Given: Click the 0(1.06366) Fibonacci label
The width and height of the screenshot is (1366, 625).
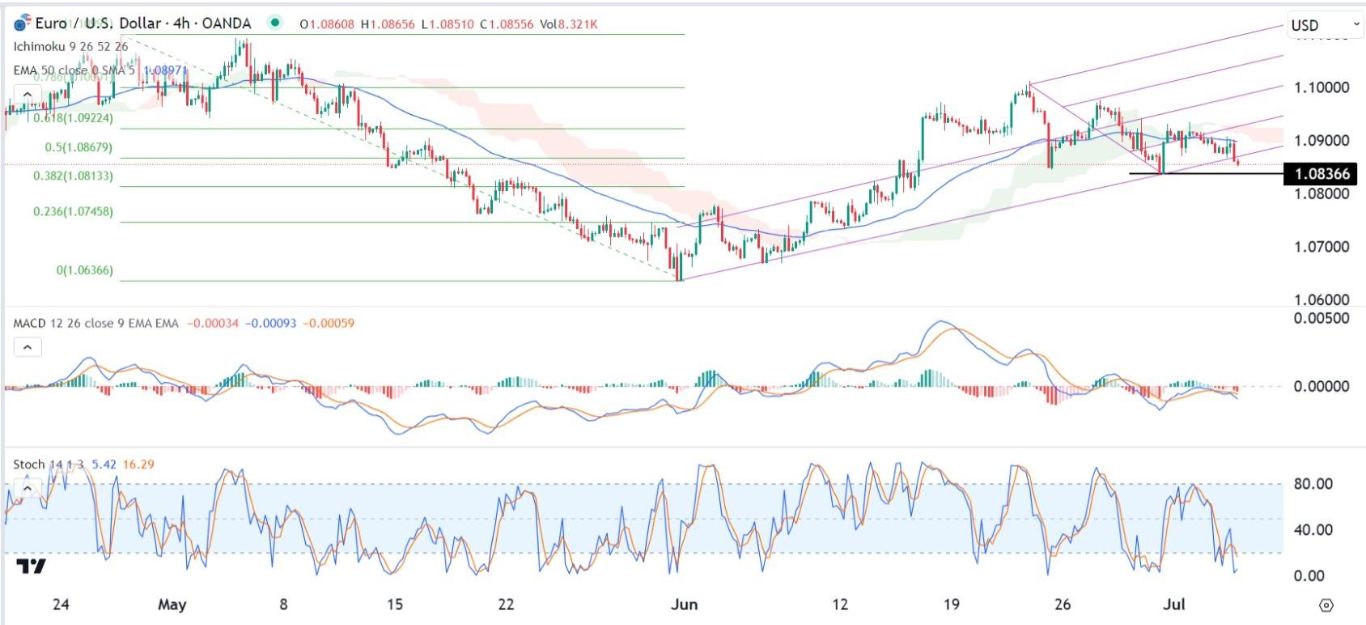Looking at the screenshot, I should pyautogui.click(x=86, y=270).
